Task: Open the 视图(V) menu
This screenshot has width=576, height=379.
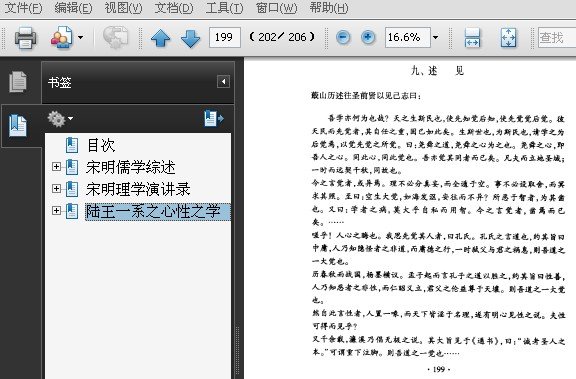Action: click(x=123, y=8)
